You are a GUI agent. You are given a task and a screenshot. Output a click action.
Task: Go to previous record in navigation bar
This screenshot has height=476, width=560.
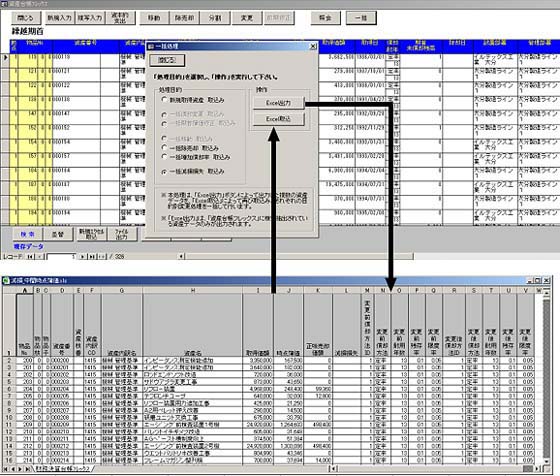pyautogui.click(x=40, y=256)
